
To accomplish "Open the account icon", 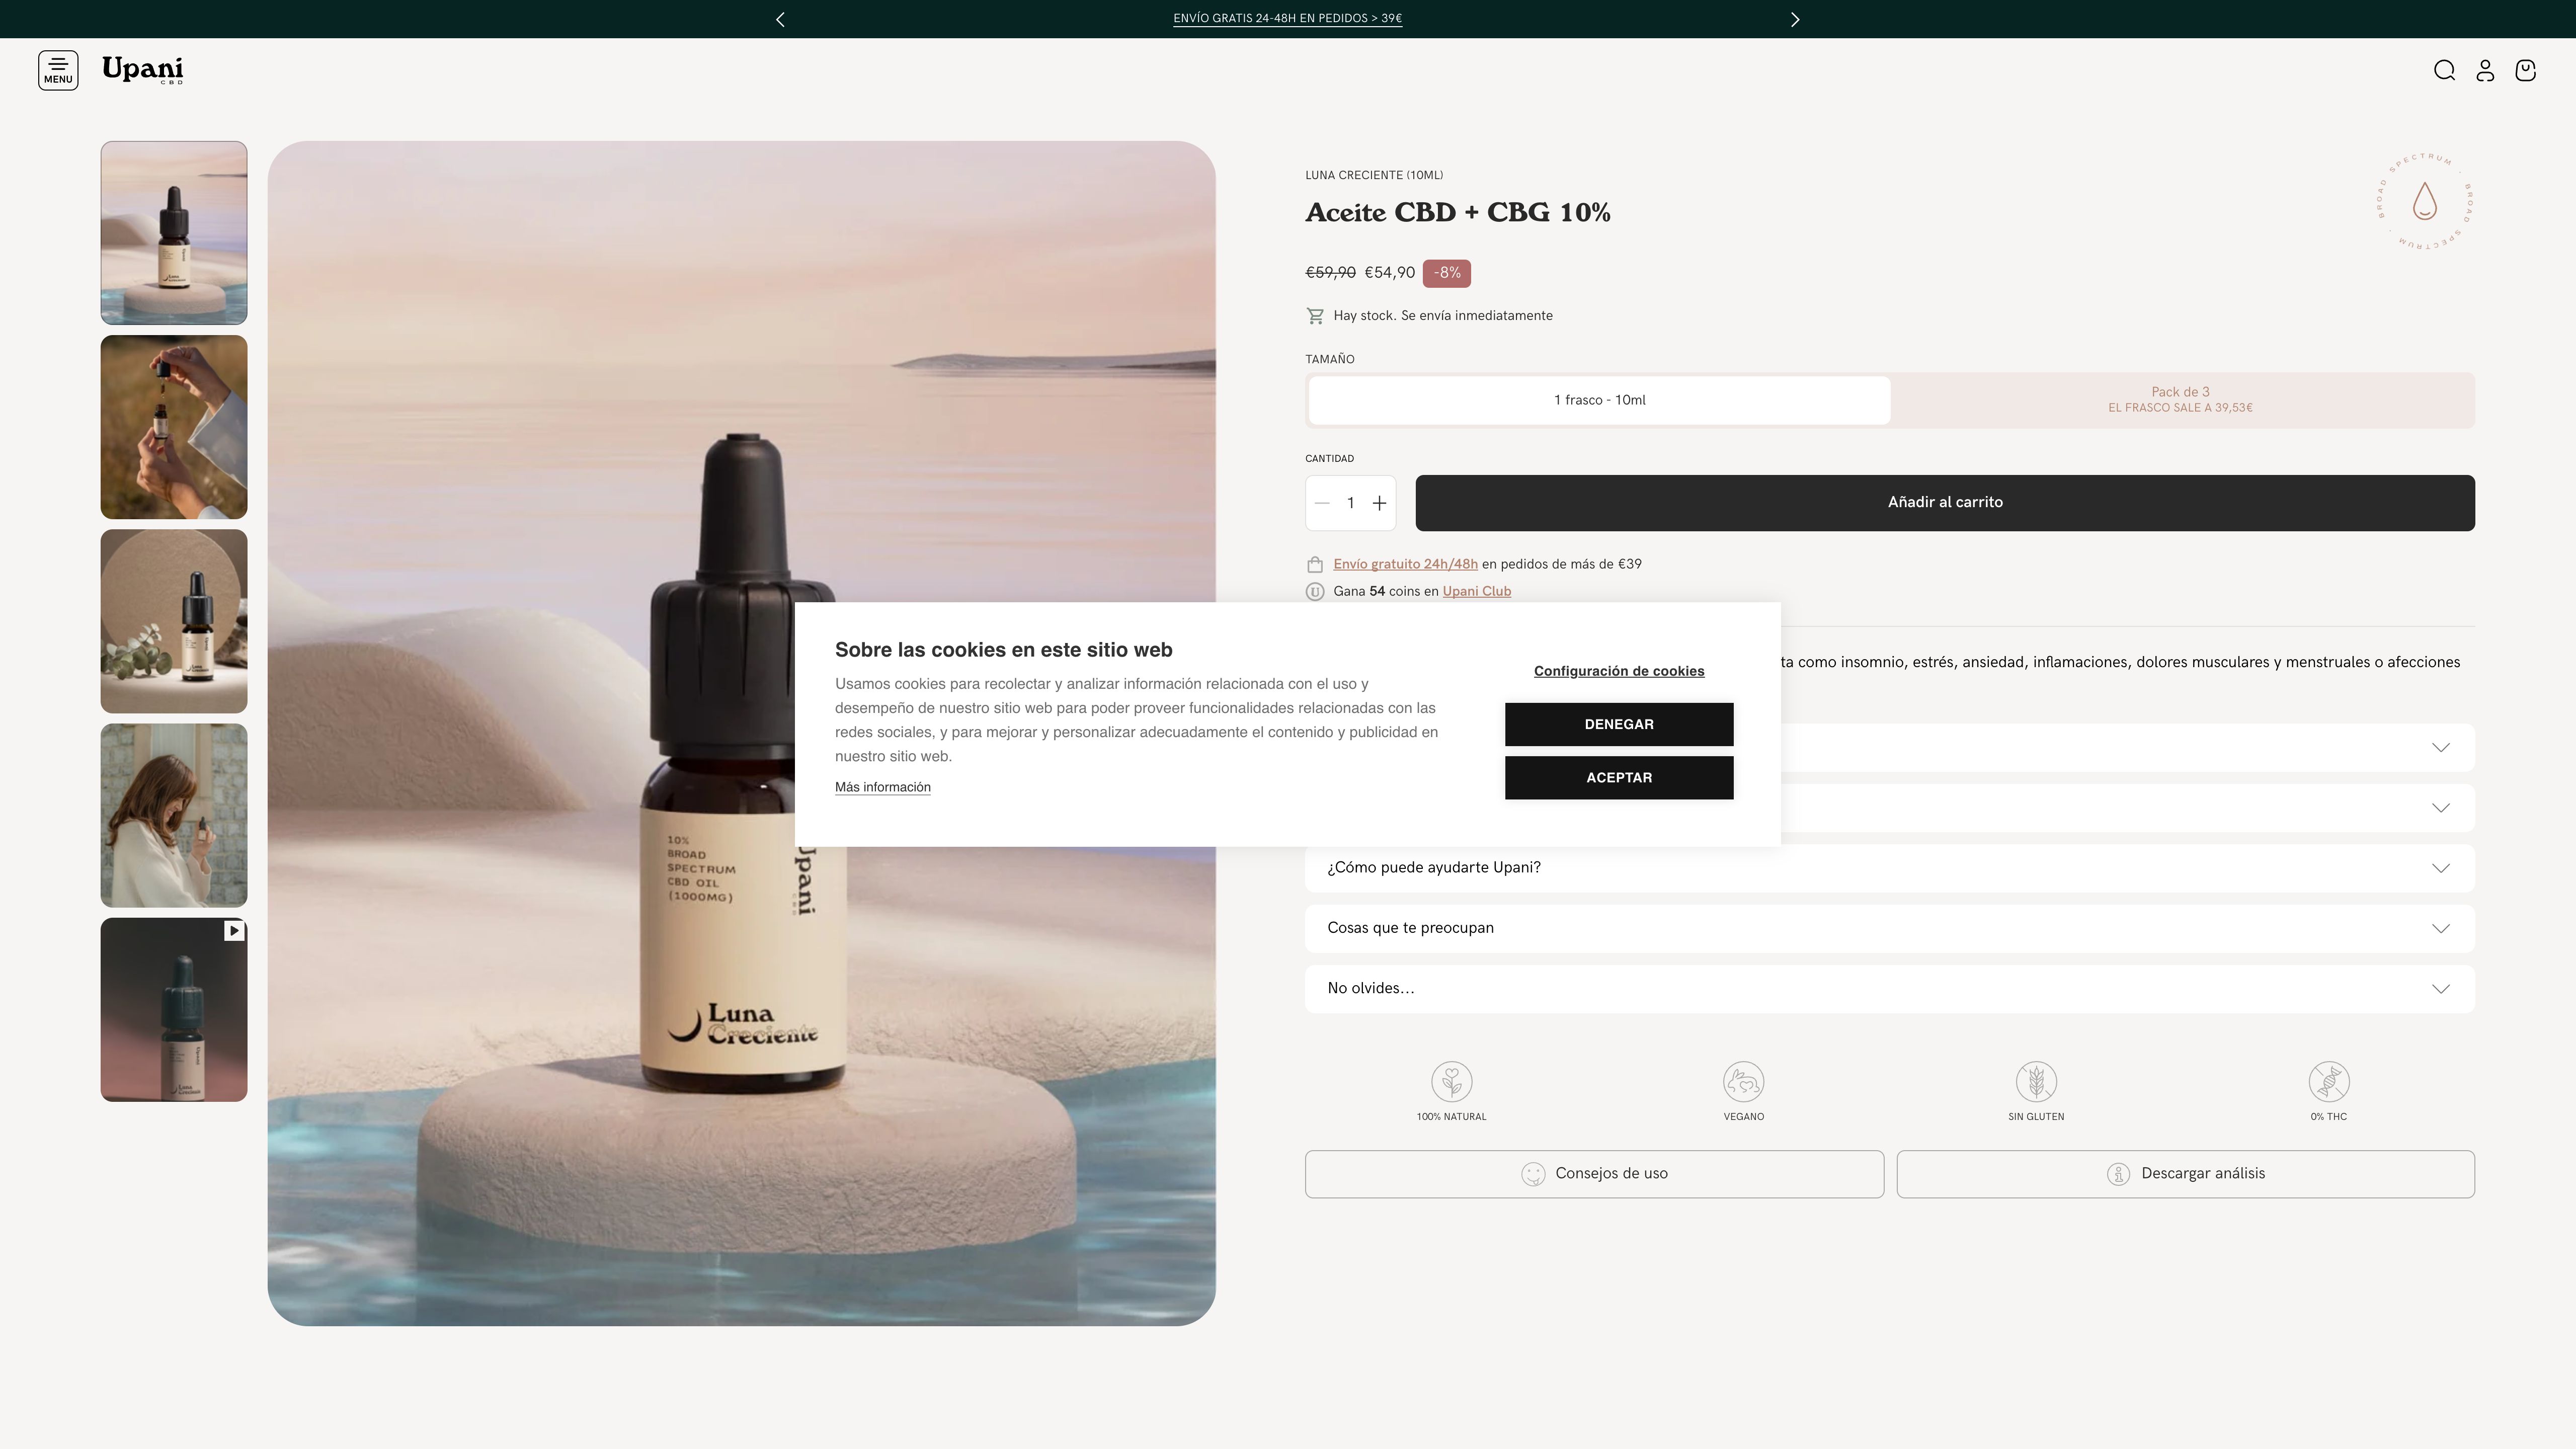I will [x=2484, y=70].
